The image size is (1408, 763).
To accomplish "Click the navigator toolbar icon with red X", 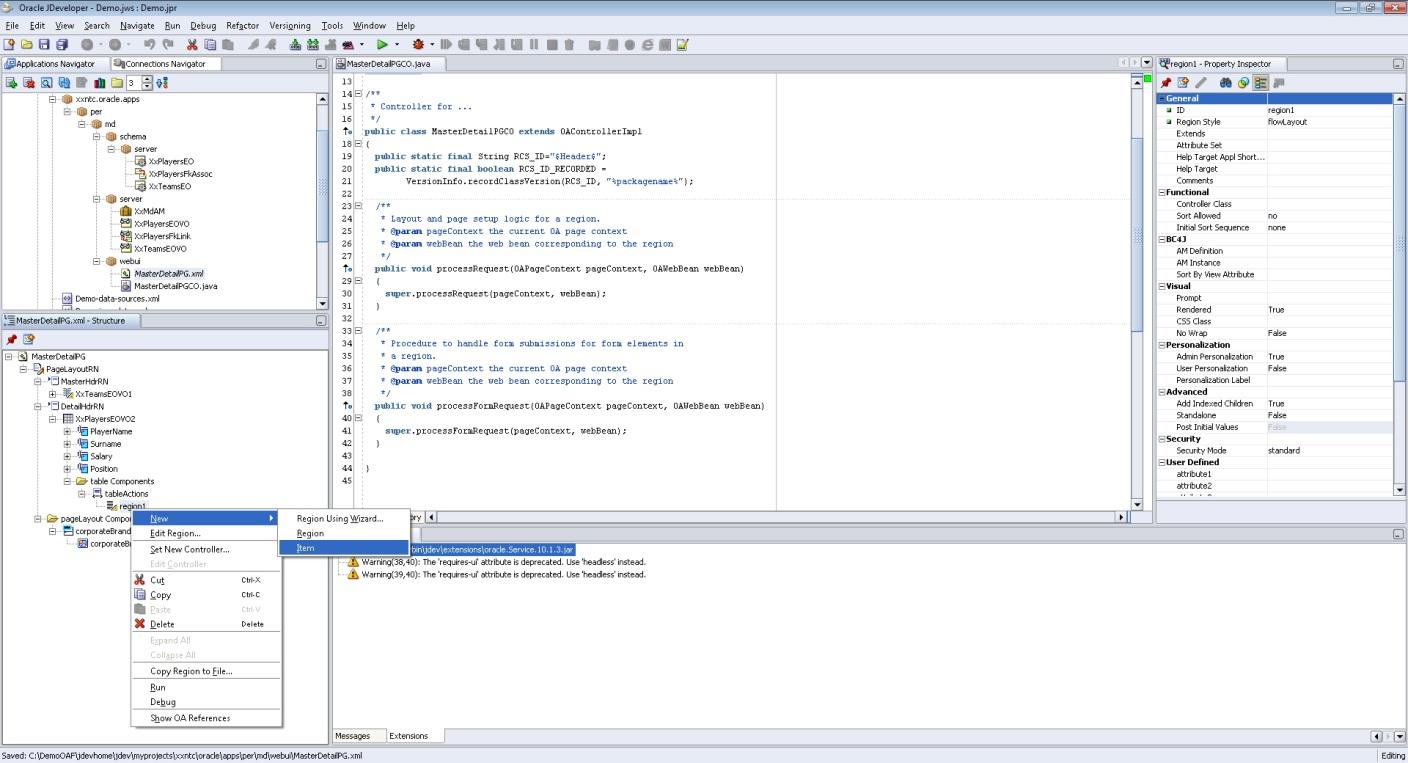I will [x=29, y=83].
